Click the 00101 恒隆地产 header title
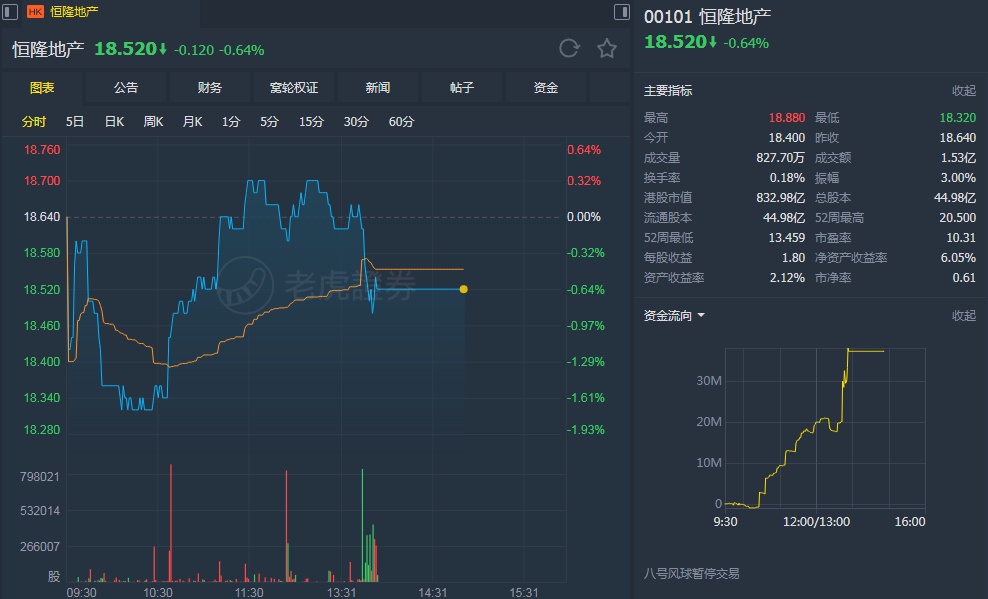This screenshot has height=599, width=988. tap(707, 16)
